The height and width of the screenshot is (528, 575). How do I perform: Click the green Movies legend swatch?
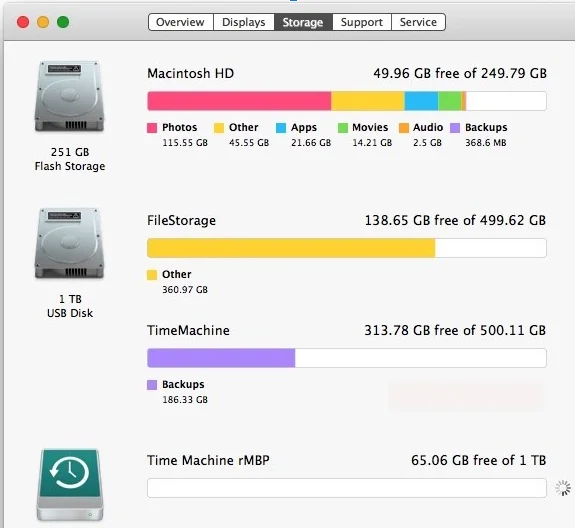pyautogui.click(x=343, y=128)
